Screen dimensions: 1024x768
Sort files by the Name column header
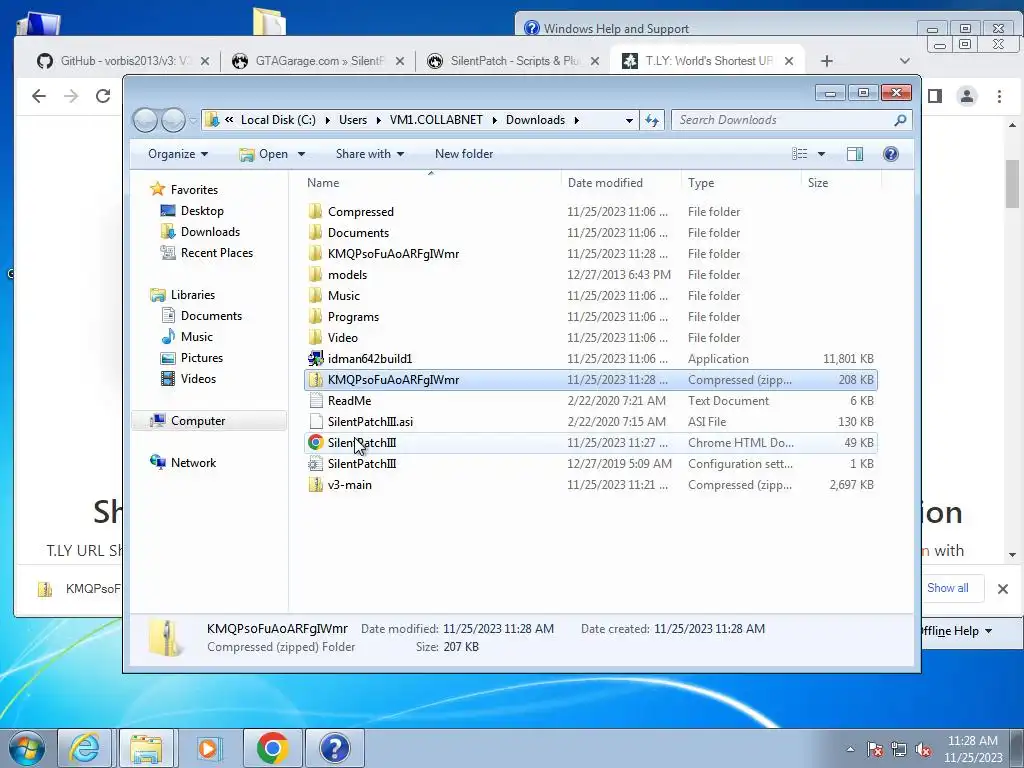tap(431, 183)
